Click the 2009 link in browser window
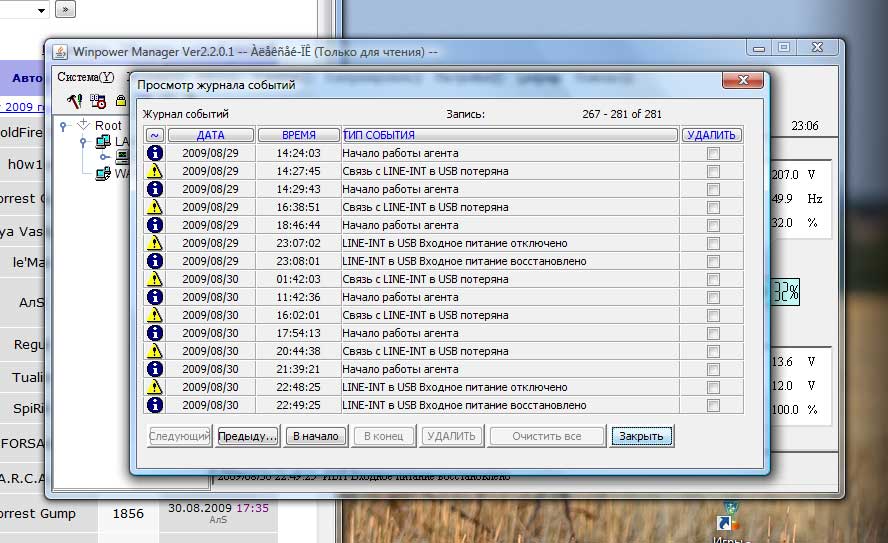Screen dimensions: 888x543 (24, 106)
